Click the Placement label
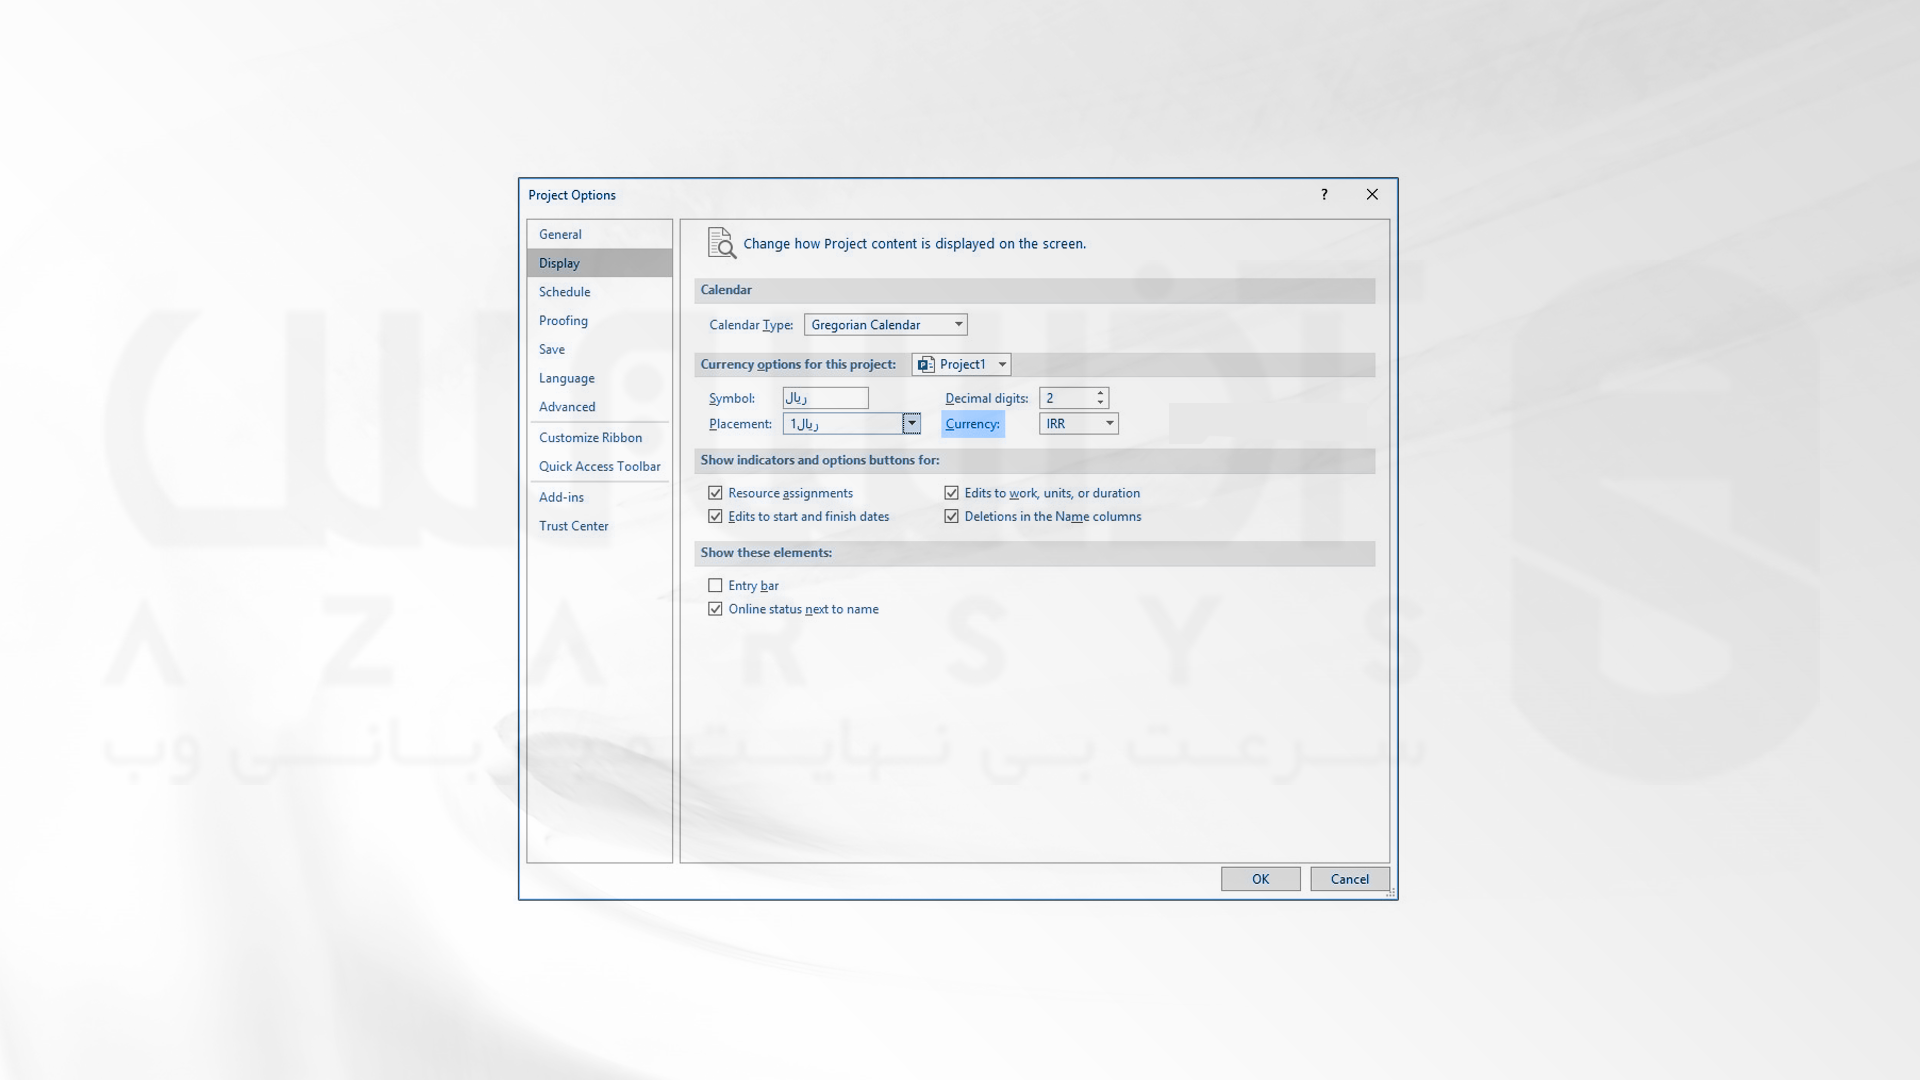 (740, 424)
